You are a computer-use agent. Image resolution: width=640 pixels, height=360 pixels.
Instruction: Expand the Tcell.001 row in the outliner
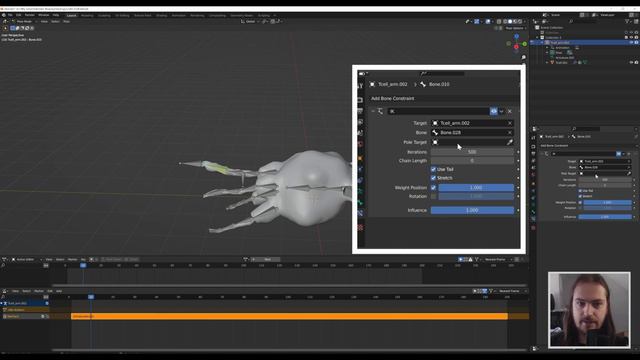tap(547, 62)
